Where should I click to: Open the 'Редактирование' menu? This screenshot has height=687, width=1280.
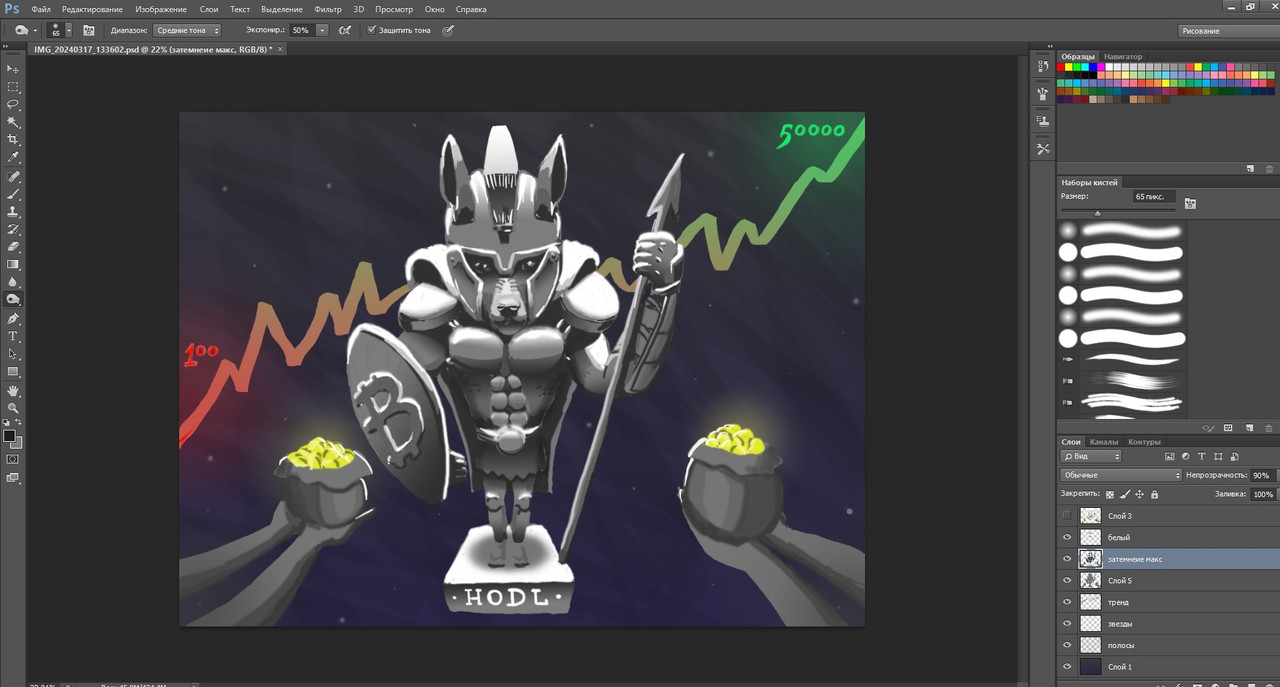(92, 9)
